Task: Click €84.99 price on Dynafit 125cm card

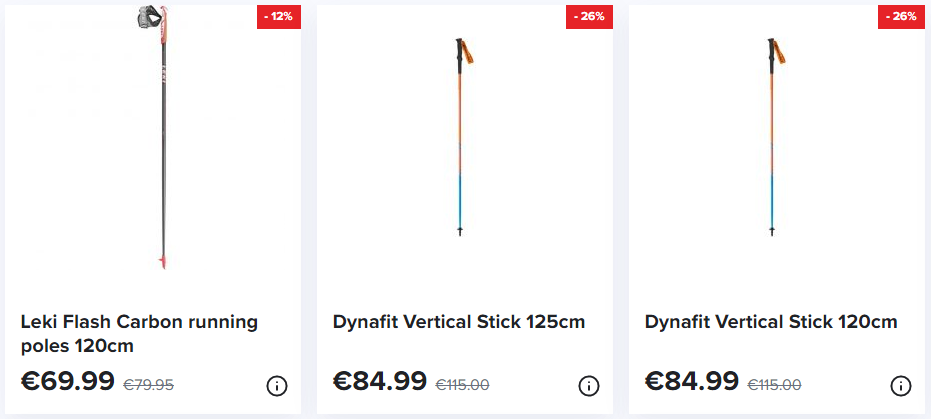Action: pos(379,381)
